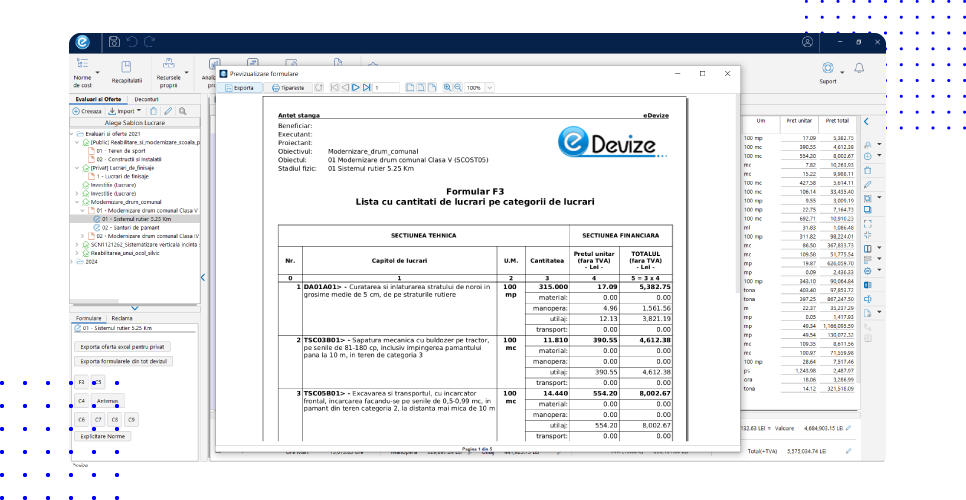The image size is (966, 500).
Task: Open the Suport dropdown arrow
Action: coord(842,72)
